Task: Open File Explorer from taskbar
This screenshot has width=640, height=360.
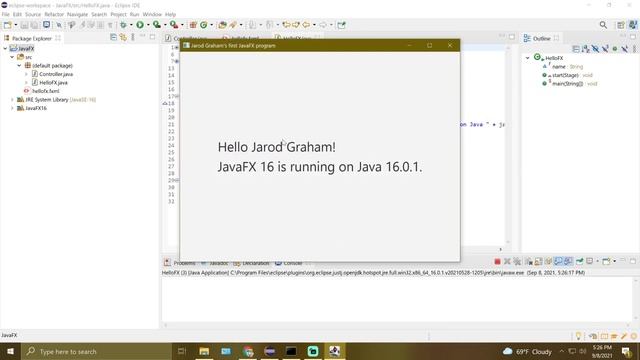Action: [204, 351]
